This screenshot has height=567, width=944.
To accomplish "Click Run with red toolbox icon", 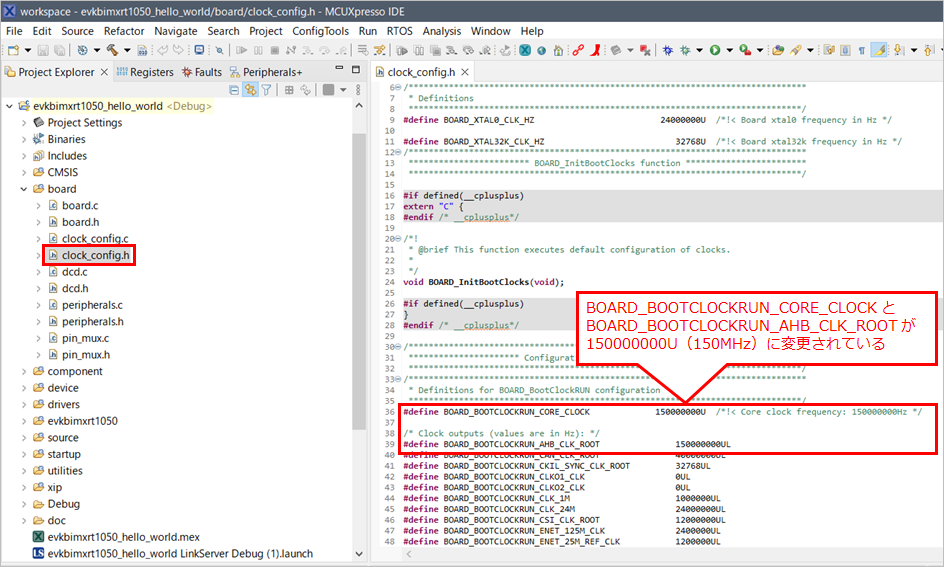I will (745, 51).
